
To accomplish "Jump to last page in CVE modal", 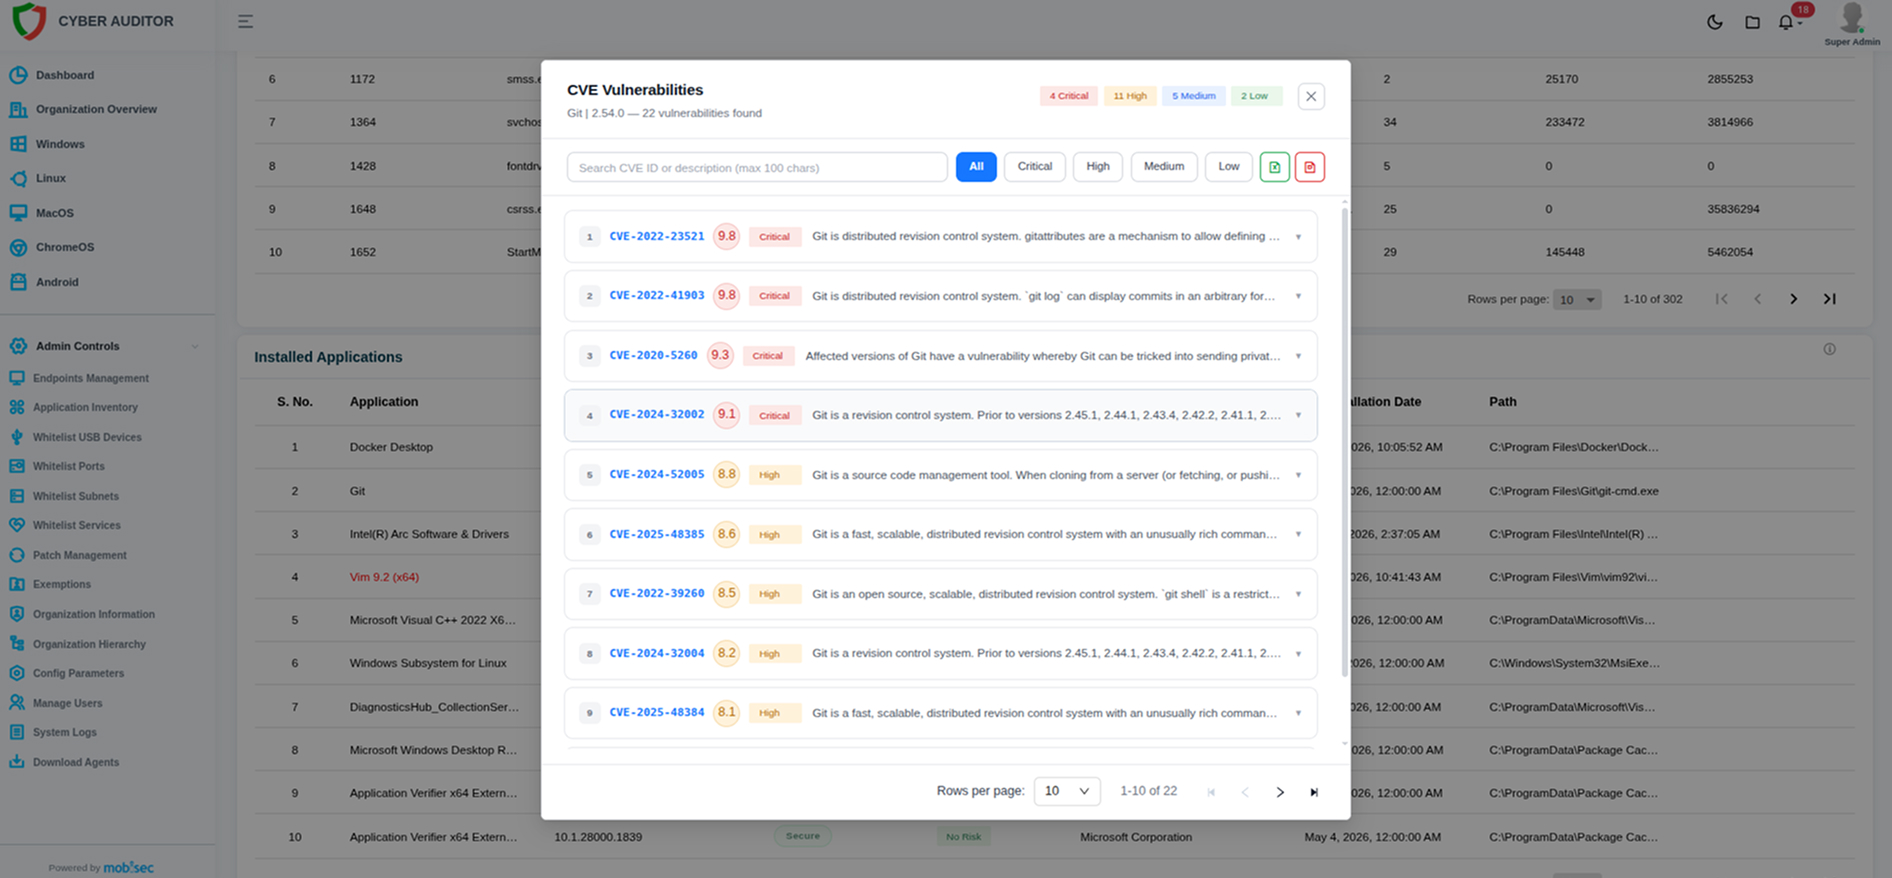I will pyautogui.click(x=1314, y=792).
